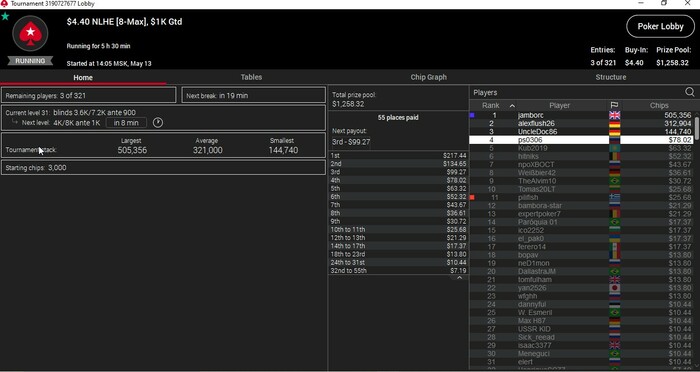
Task: Click the 1st place $217.44 payout row
Action: click(x=398, y=155)
